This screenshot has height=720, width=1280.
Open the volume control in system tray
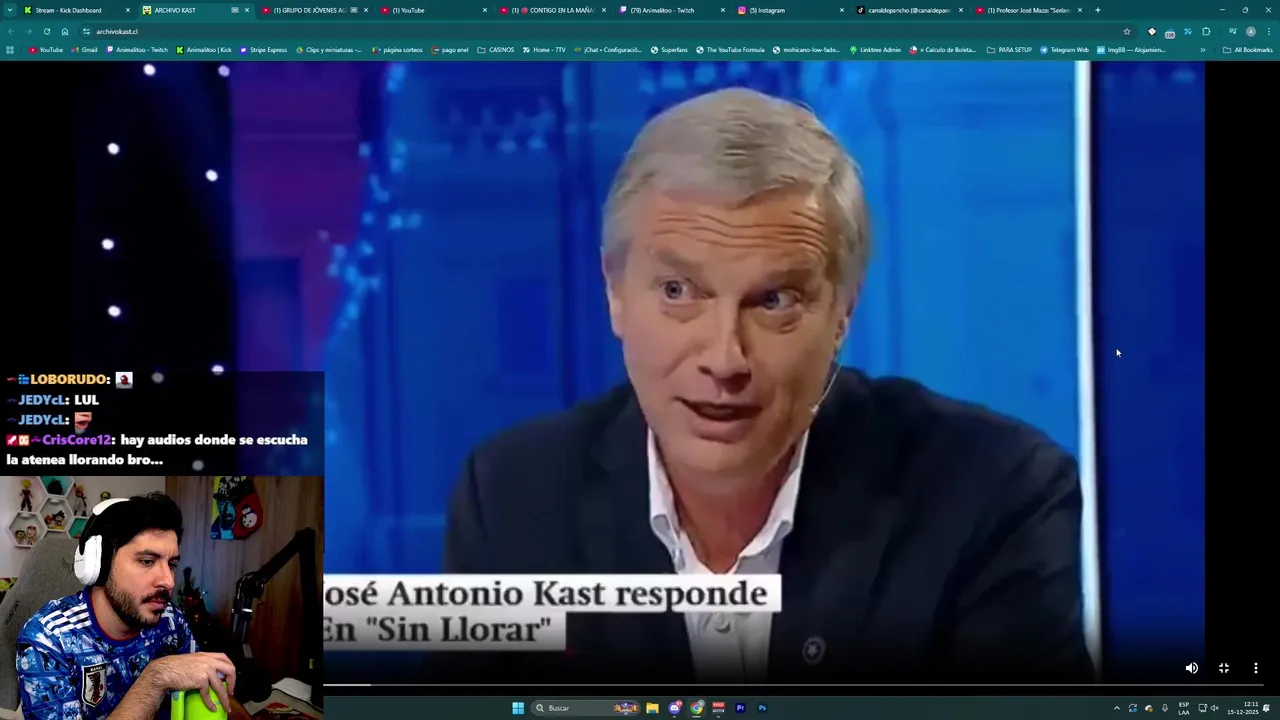1215,708
